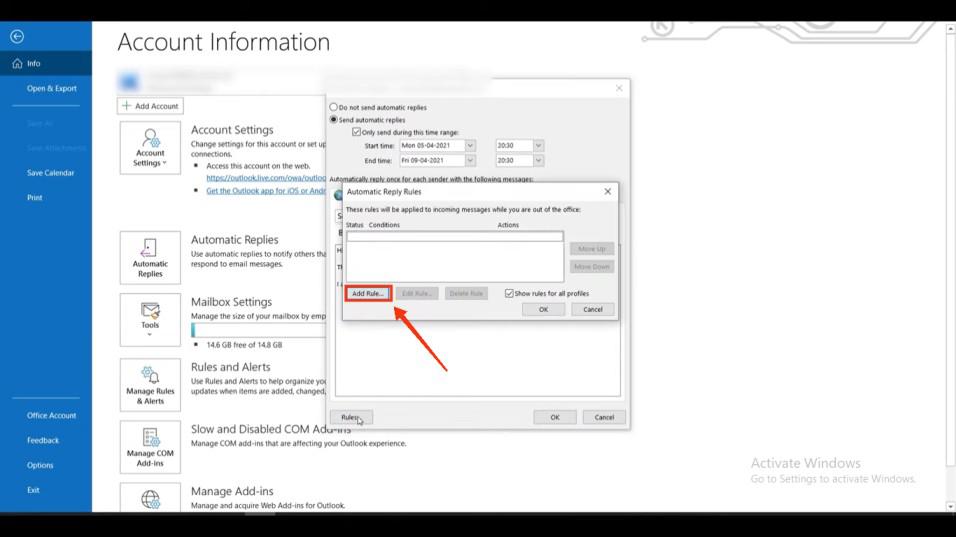
Task: Open Manage COM Add-ins icon button
Action: (x=150, y=447)
